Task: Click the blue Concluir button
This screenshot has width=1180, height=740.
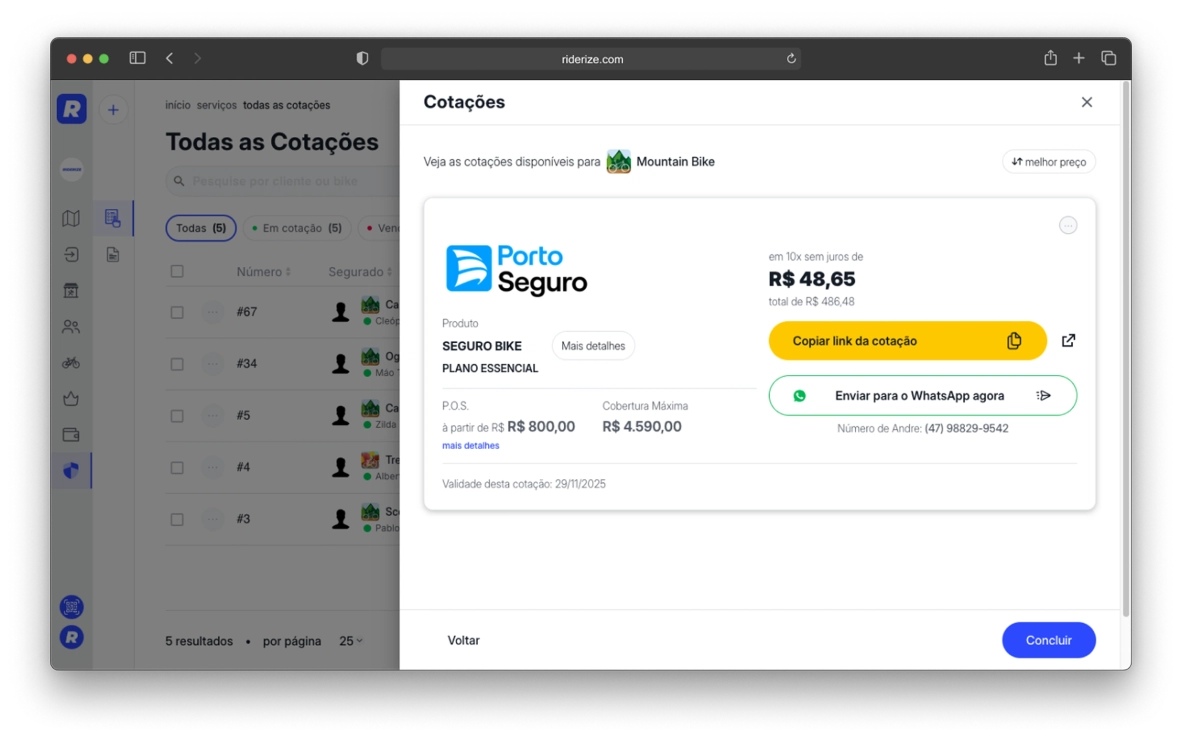Action: (x=1048, y=640)
